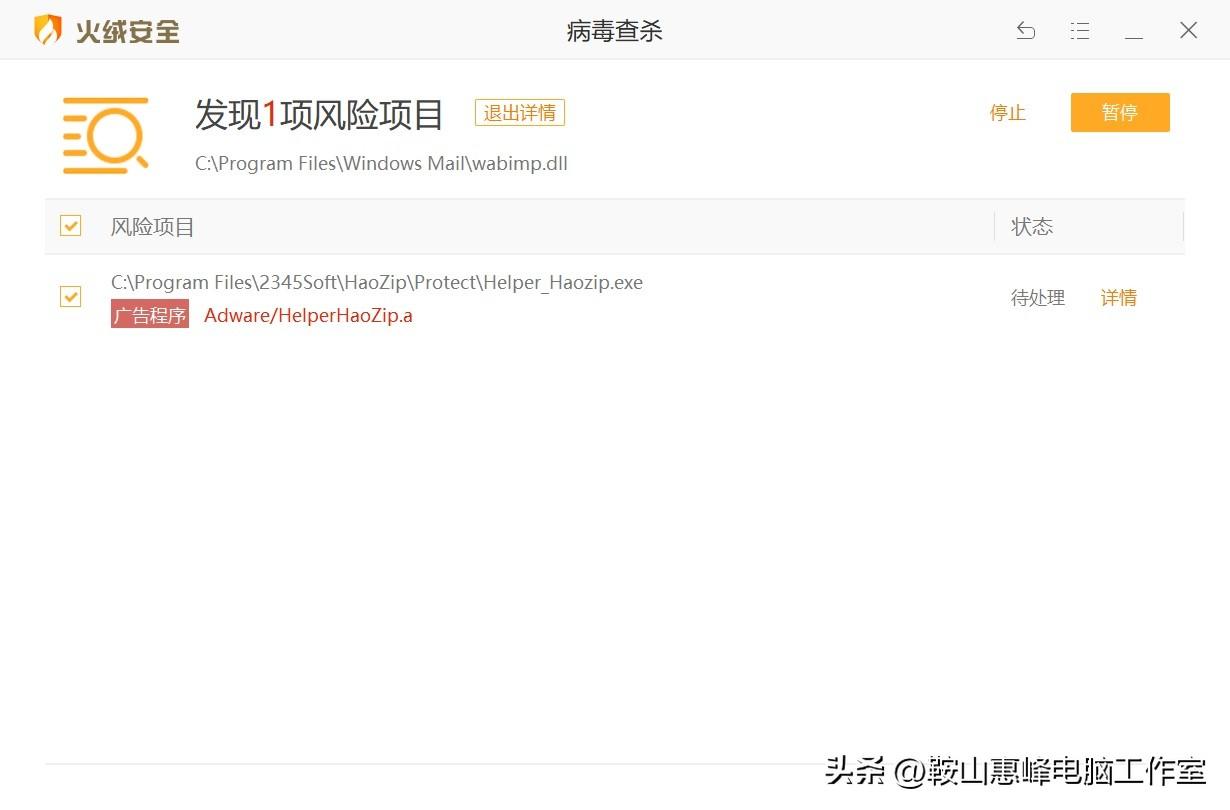Click the back arrow icon in title bar

(x=1026, y=31)
